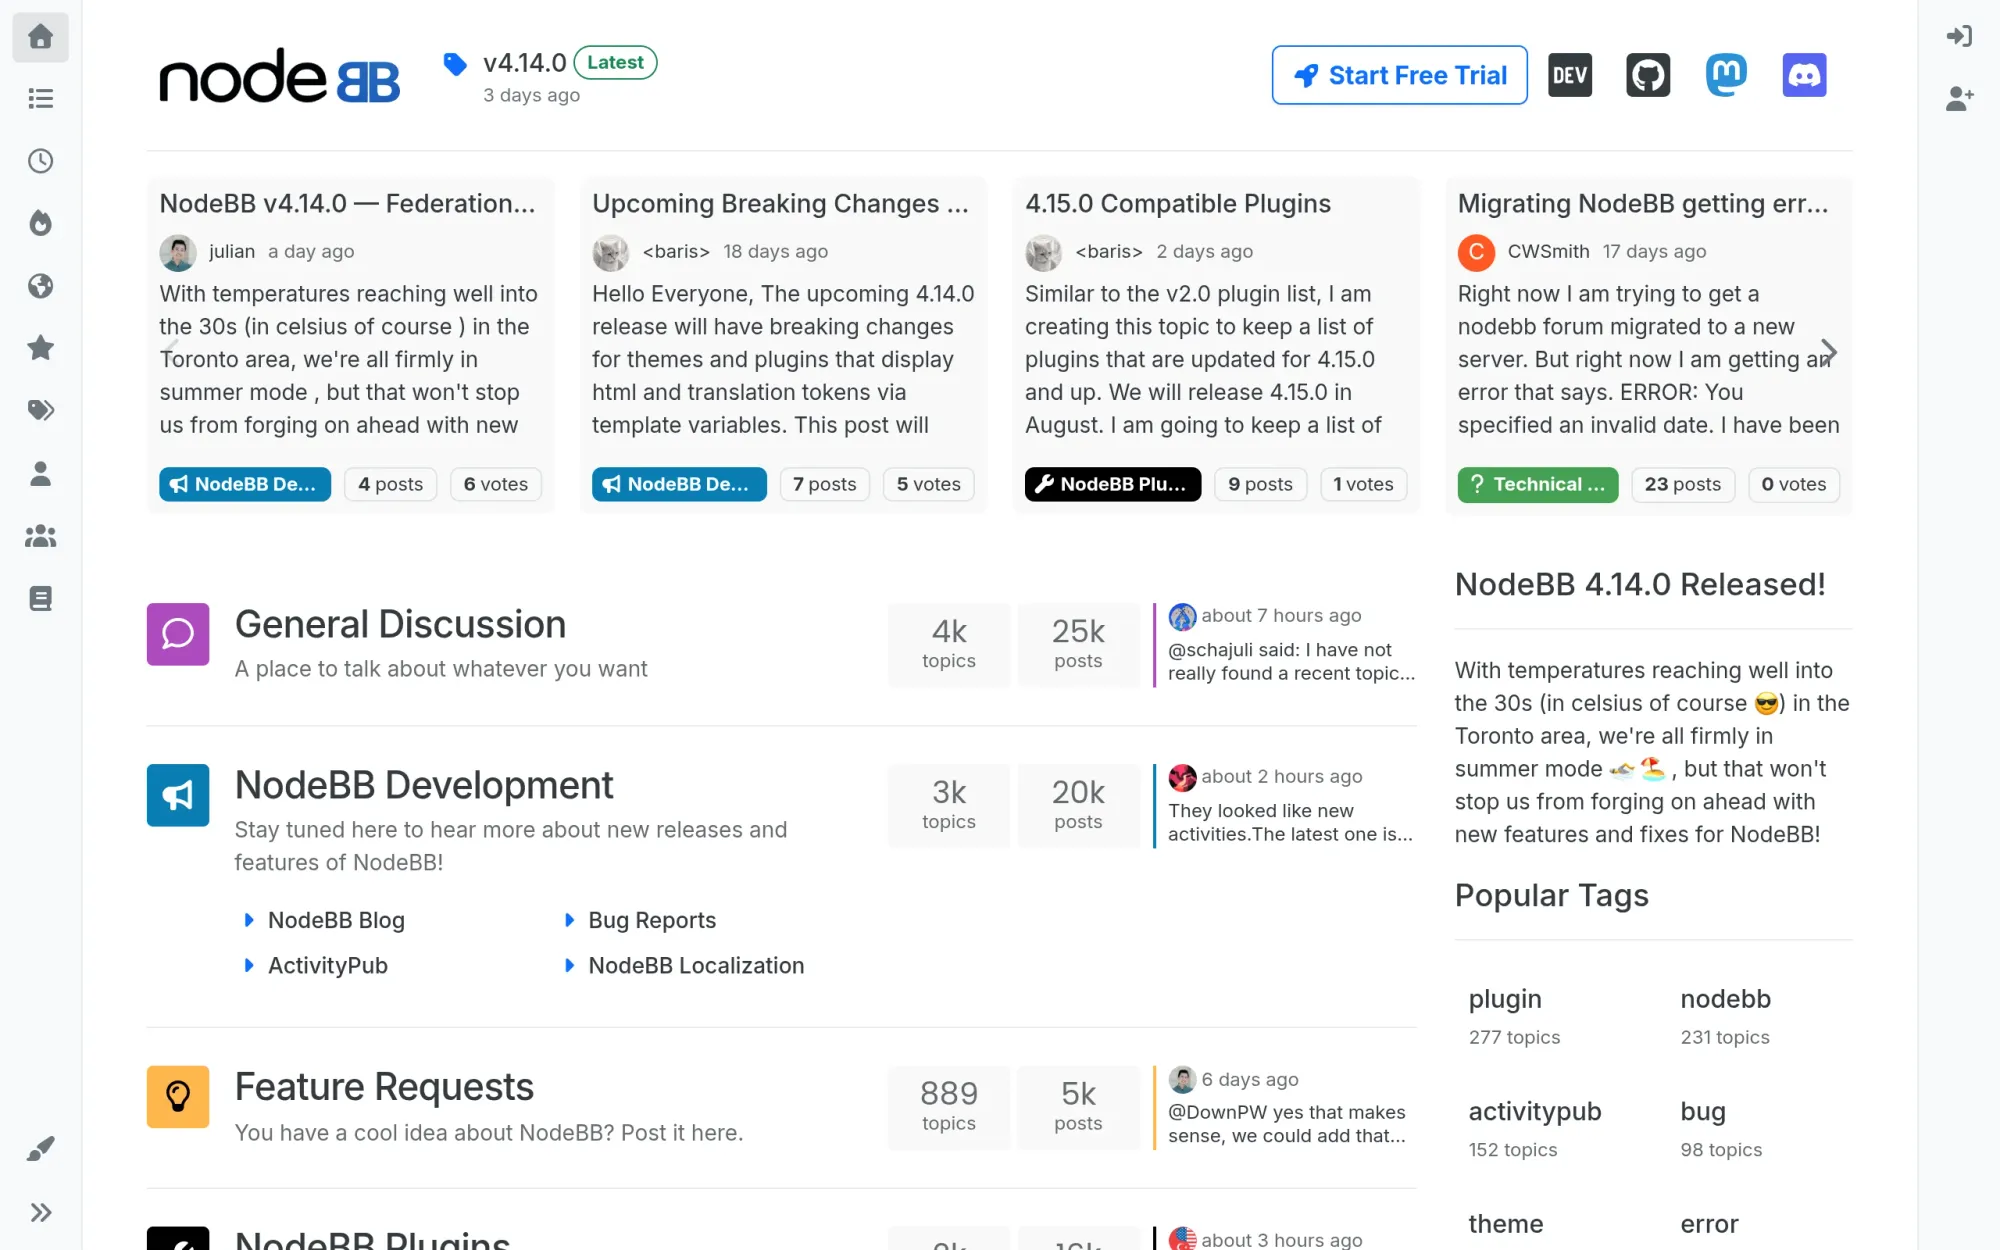Screen dimensions: 2000x1250
Task: Go back in carousel with left chevron
Action: [170, 352]
